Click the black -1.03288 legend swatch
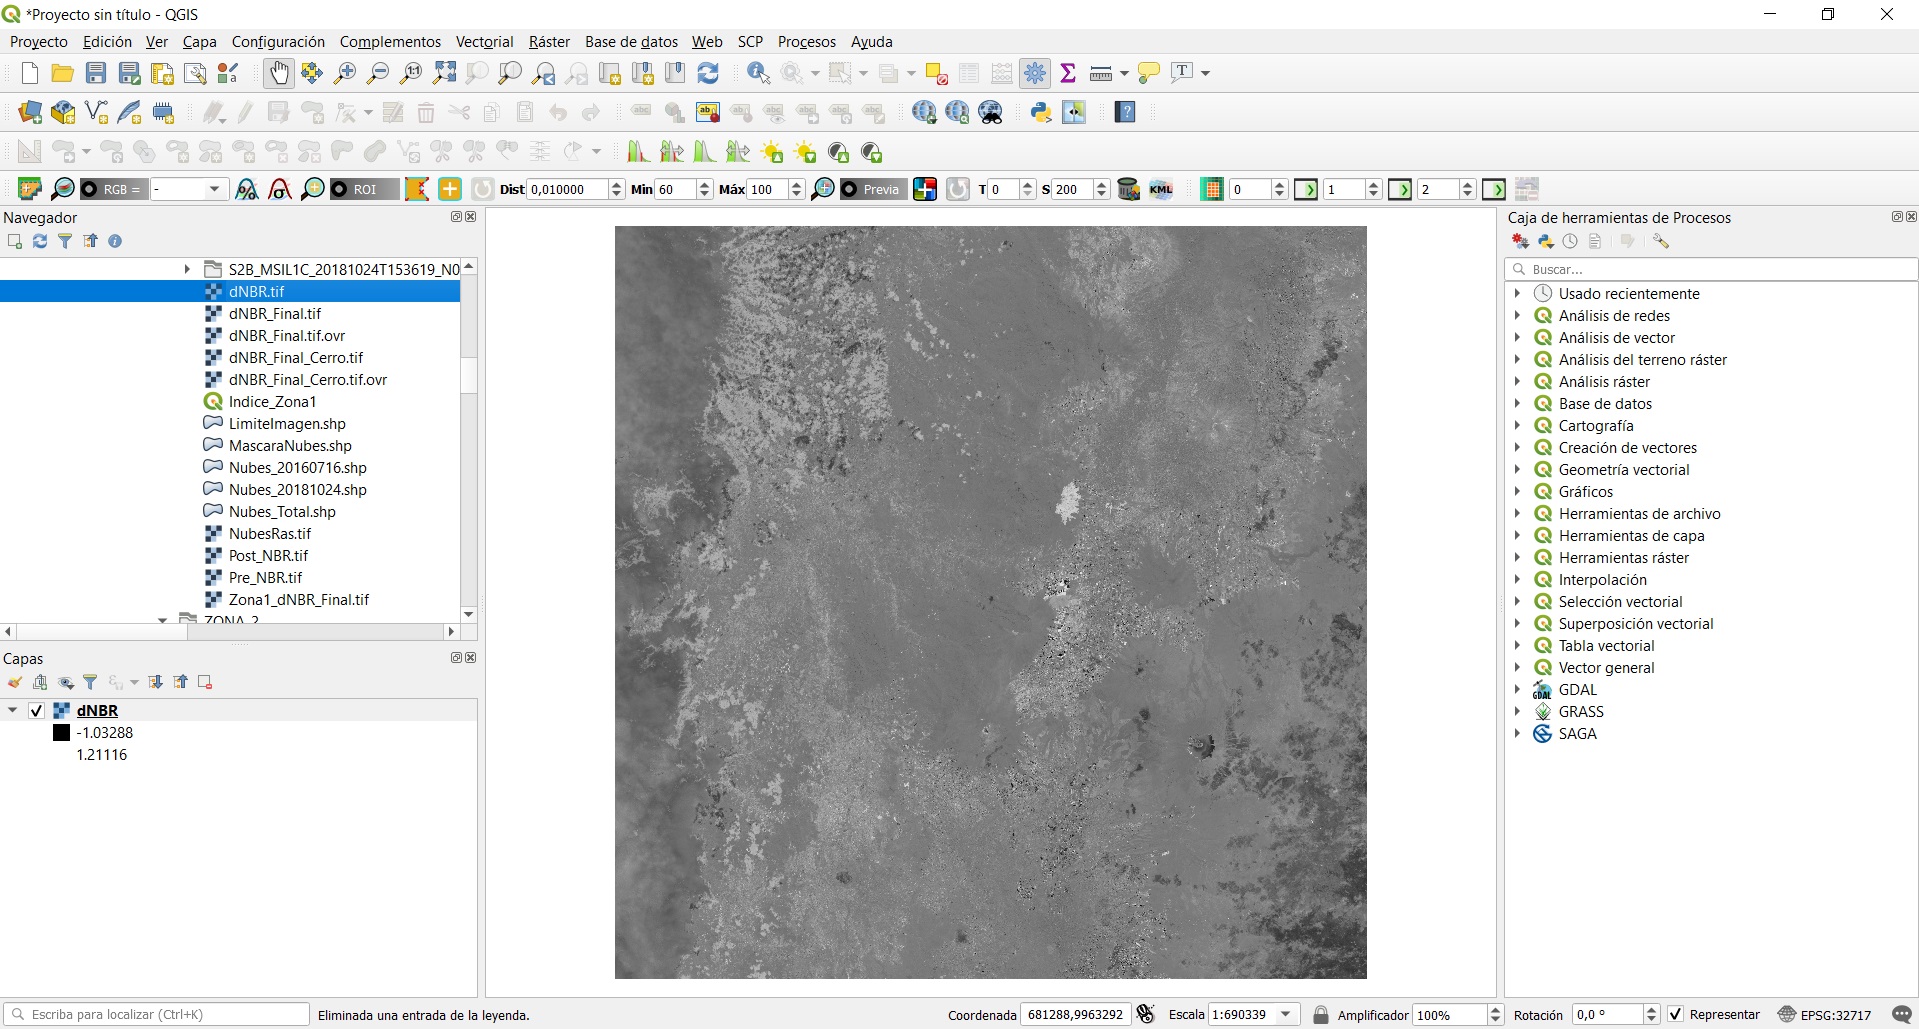This screenshot has height=1029, width=1919. pos(62,733)
